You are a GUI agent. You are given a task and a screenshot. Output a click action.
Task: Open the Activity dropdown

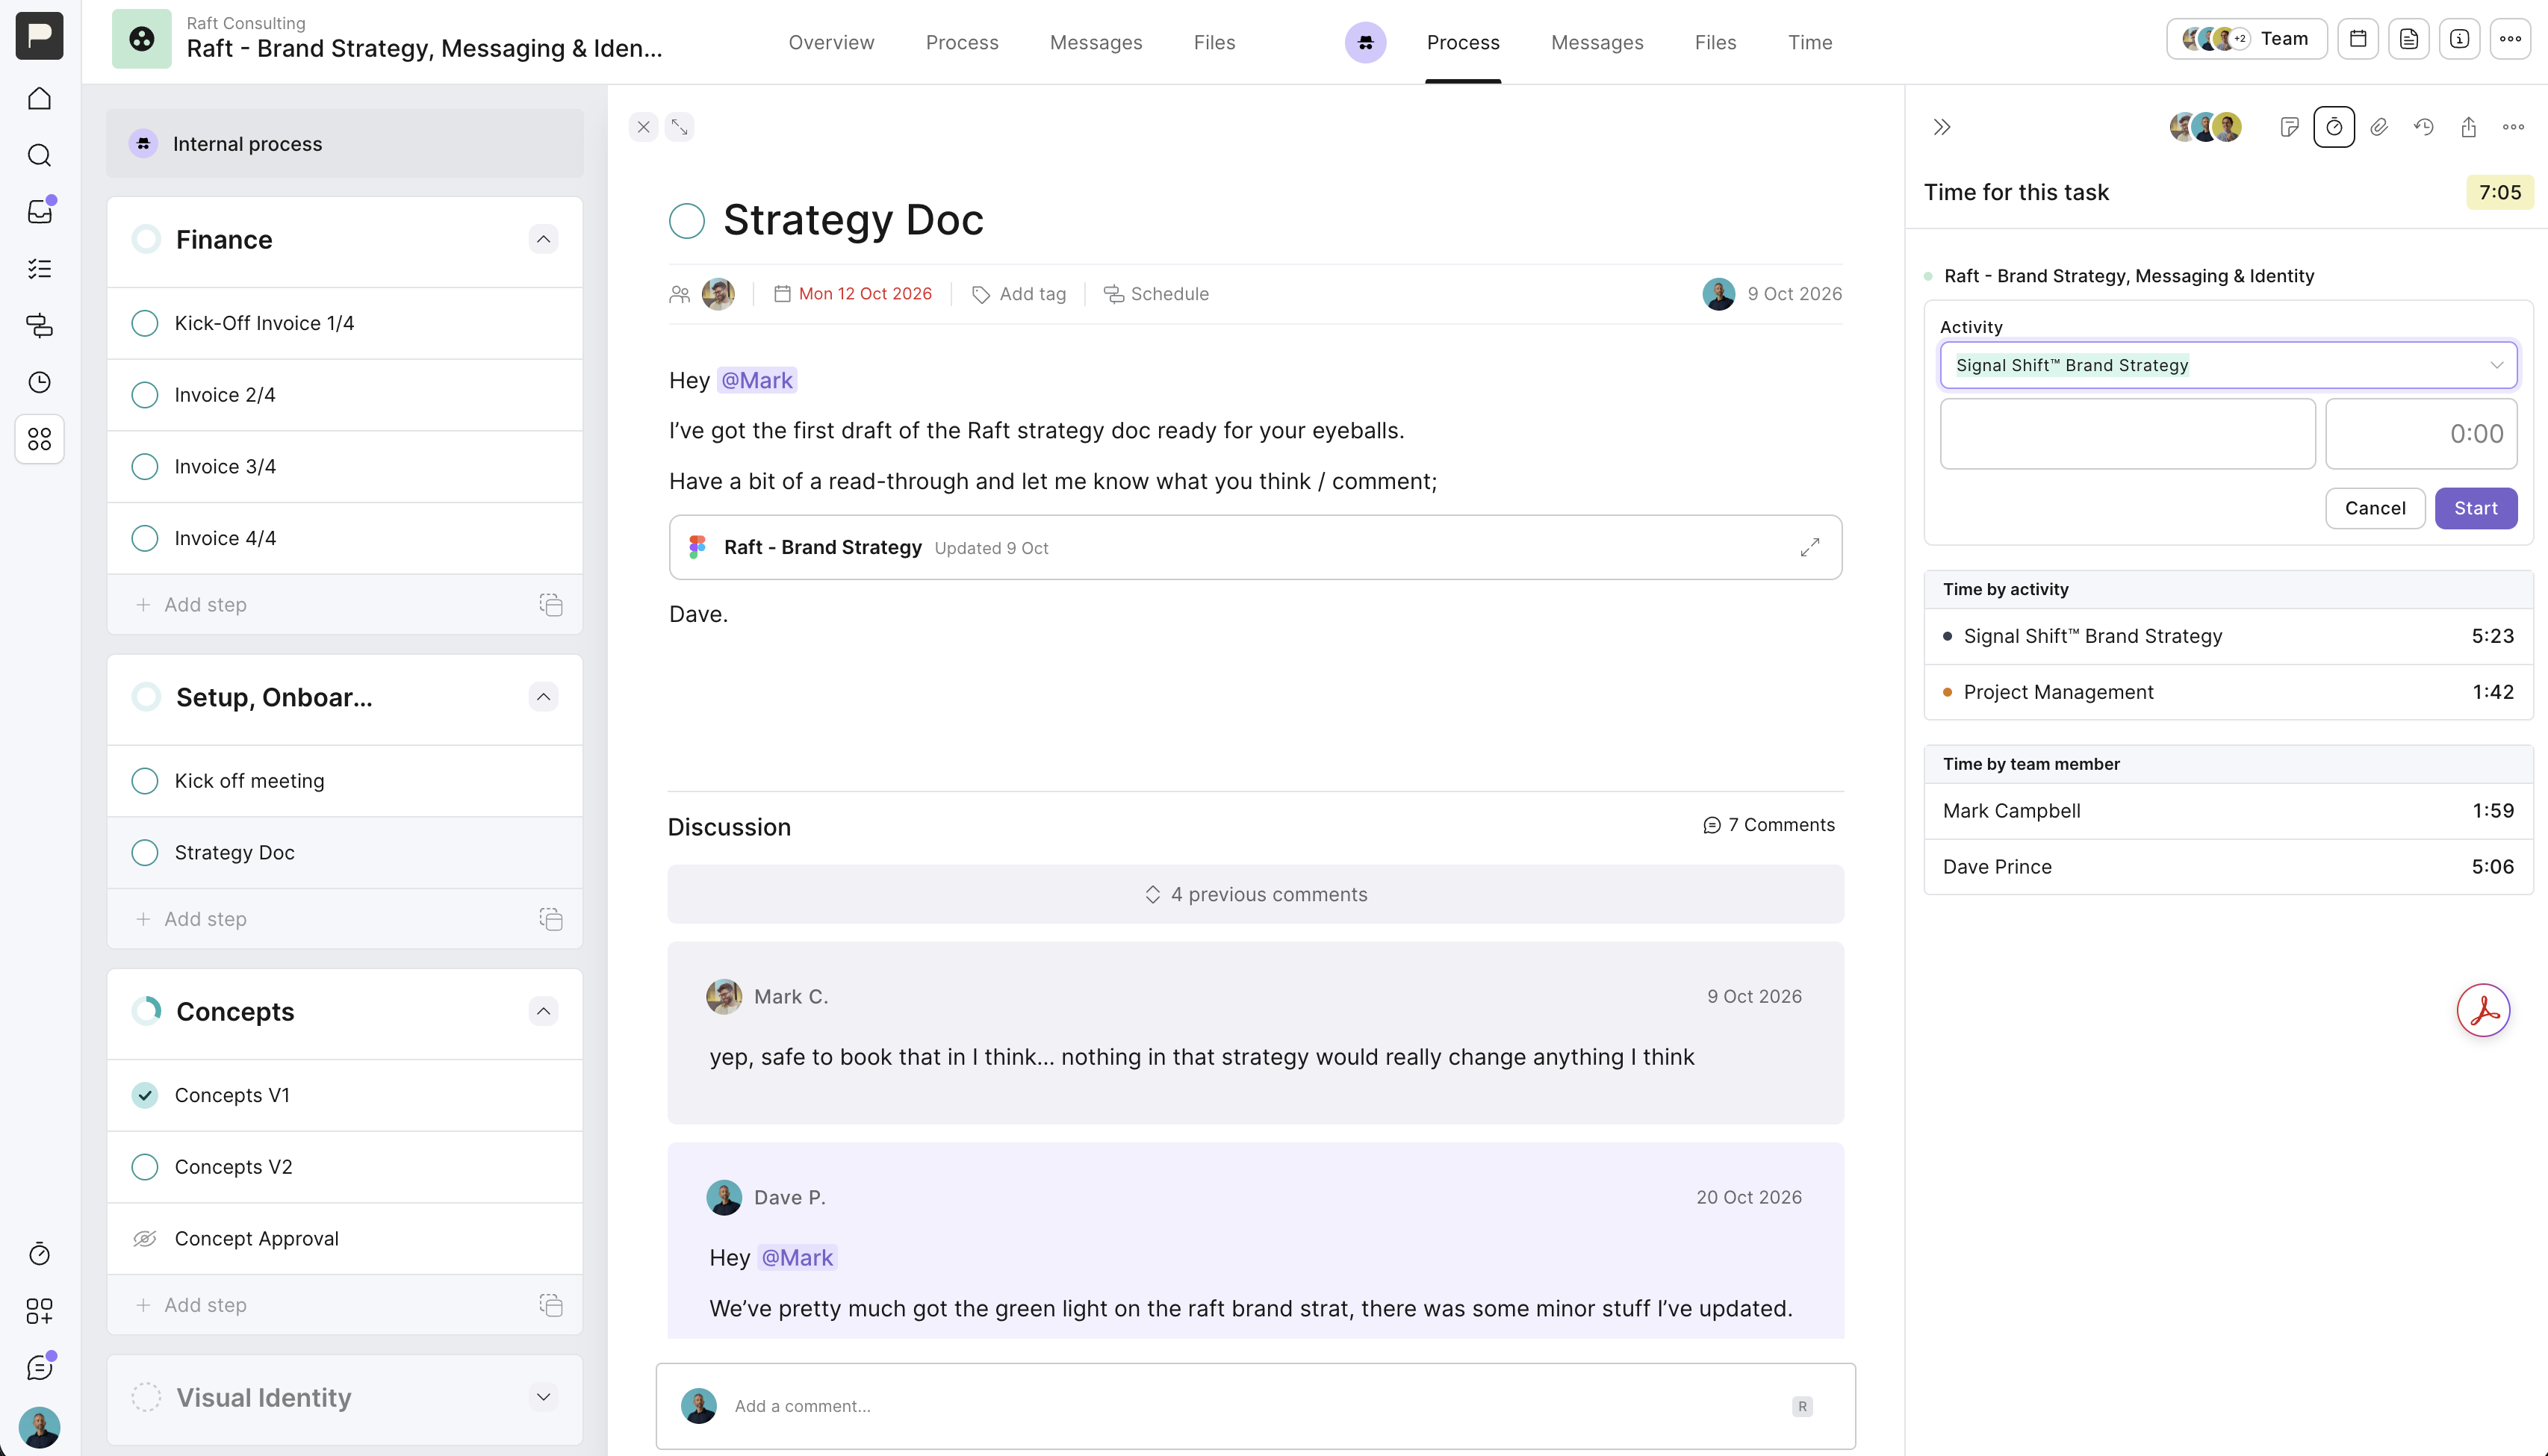click(2228, 365)
